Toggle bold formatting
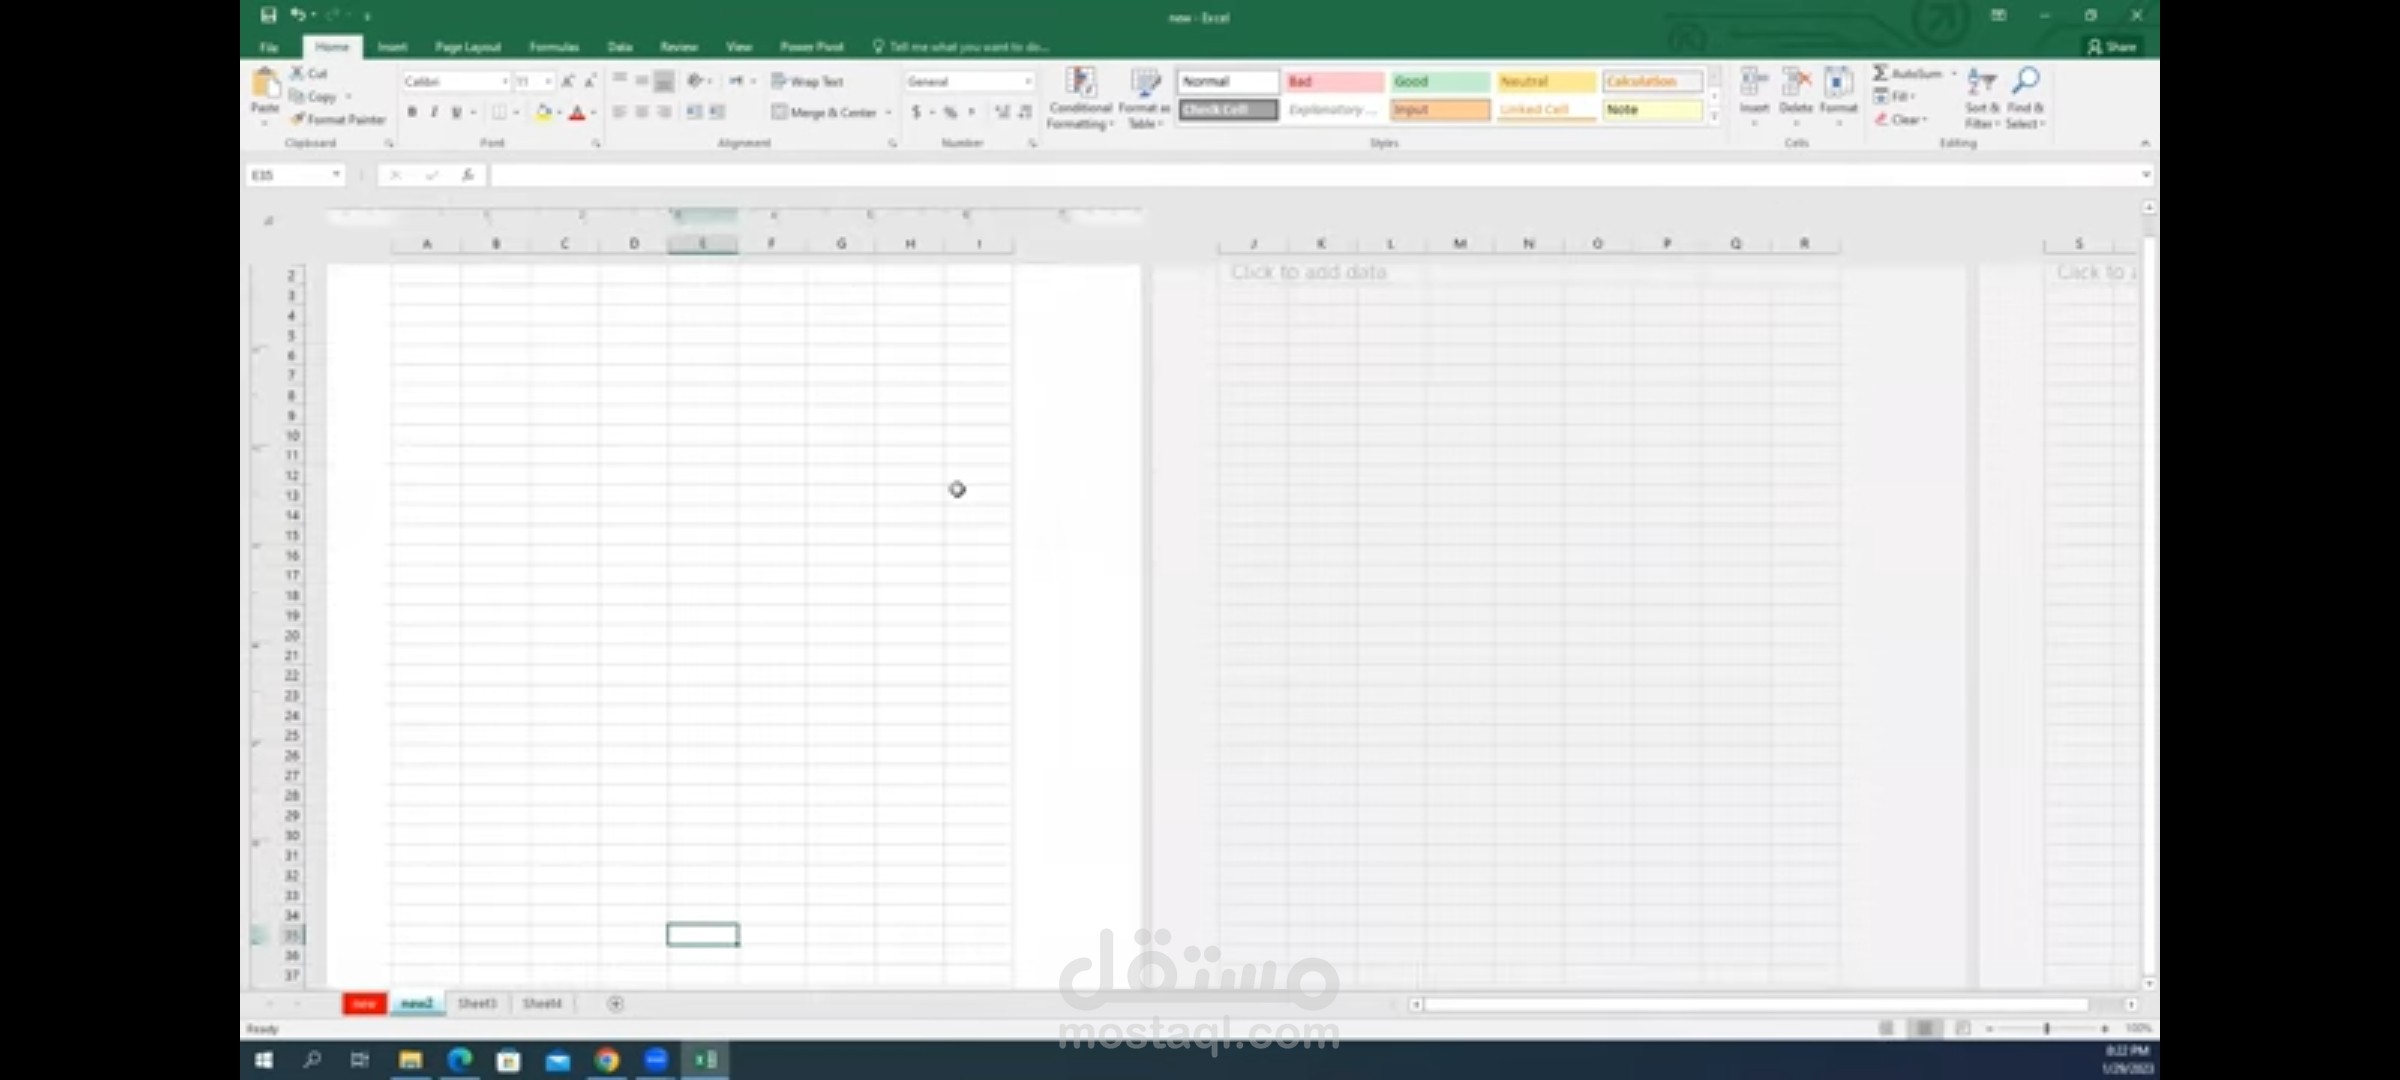The image size is (2400, 1080). click(x=412, y=113)
